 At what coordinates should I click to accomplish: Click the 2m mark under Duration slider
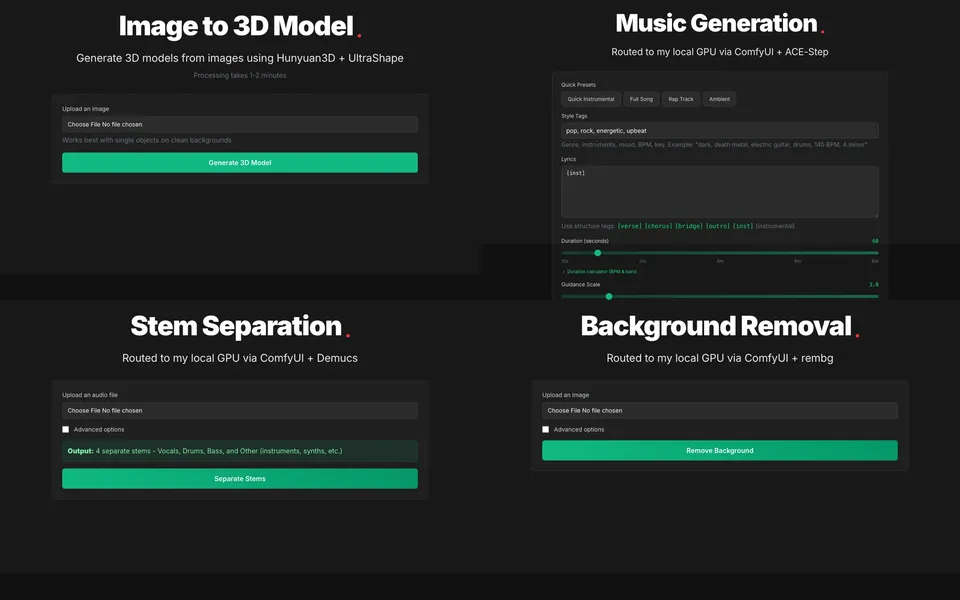click(642, 261)
